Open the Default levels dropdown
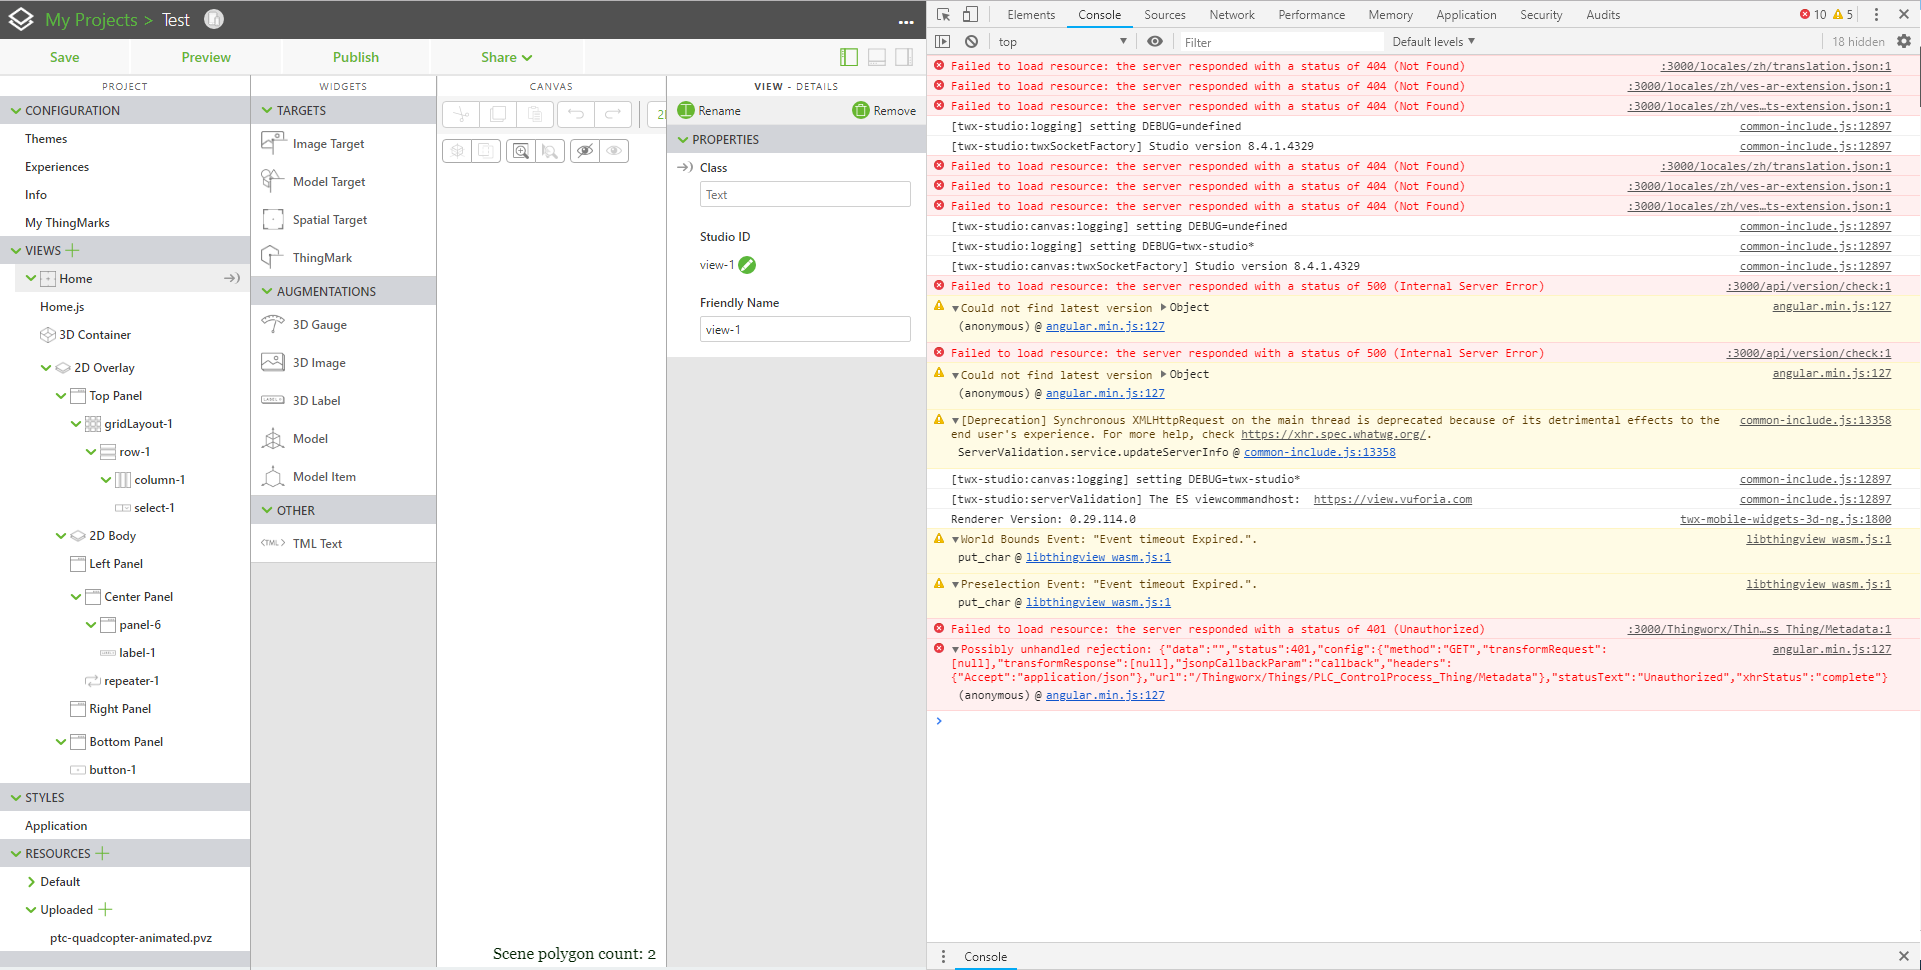Screen dimensions: 1921x970 (x=1434, y=41)
